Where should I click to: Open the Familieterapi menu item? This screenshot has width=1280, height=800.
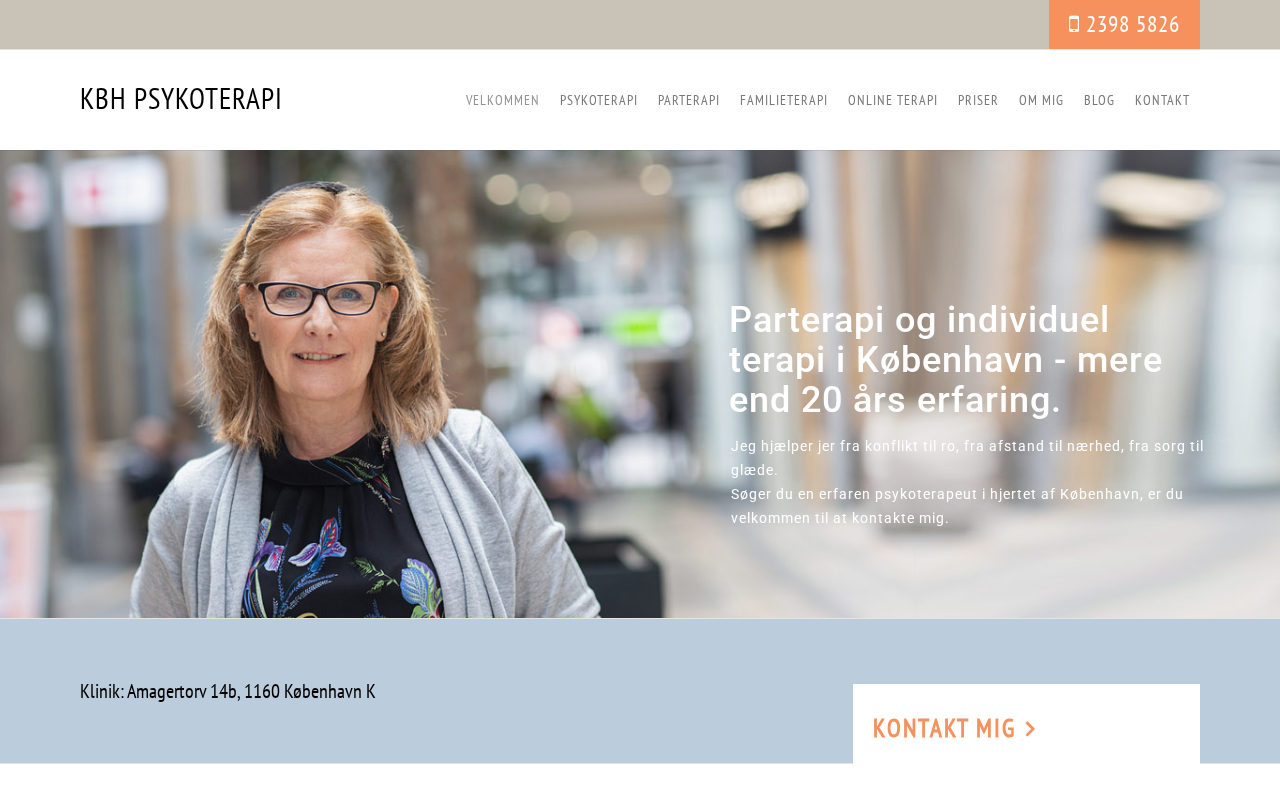tap(784, 100)
